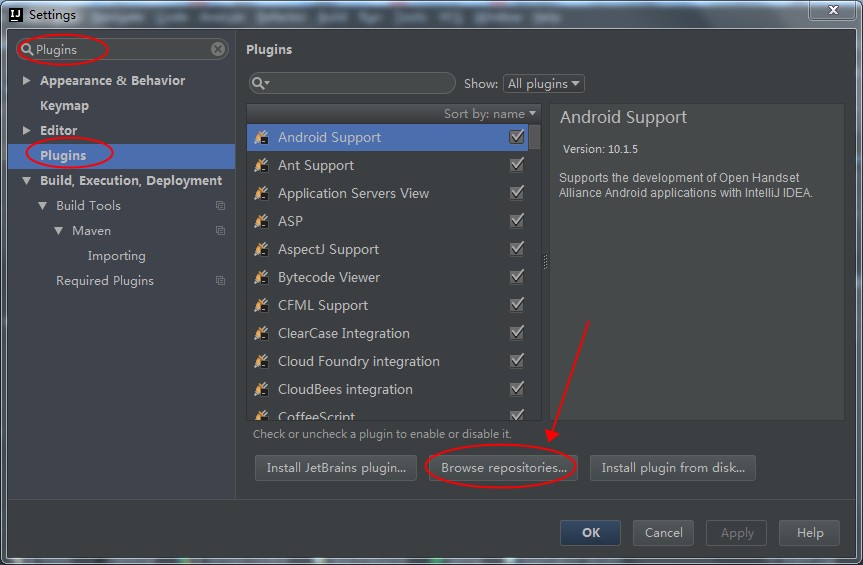Click splitter handle between list and details
863x565 pixels.
click(x=545, y=262)
